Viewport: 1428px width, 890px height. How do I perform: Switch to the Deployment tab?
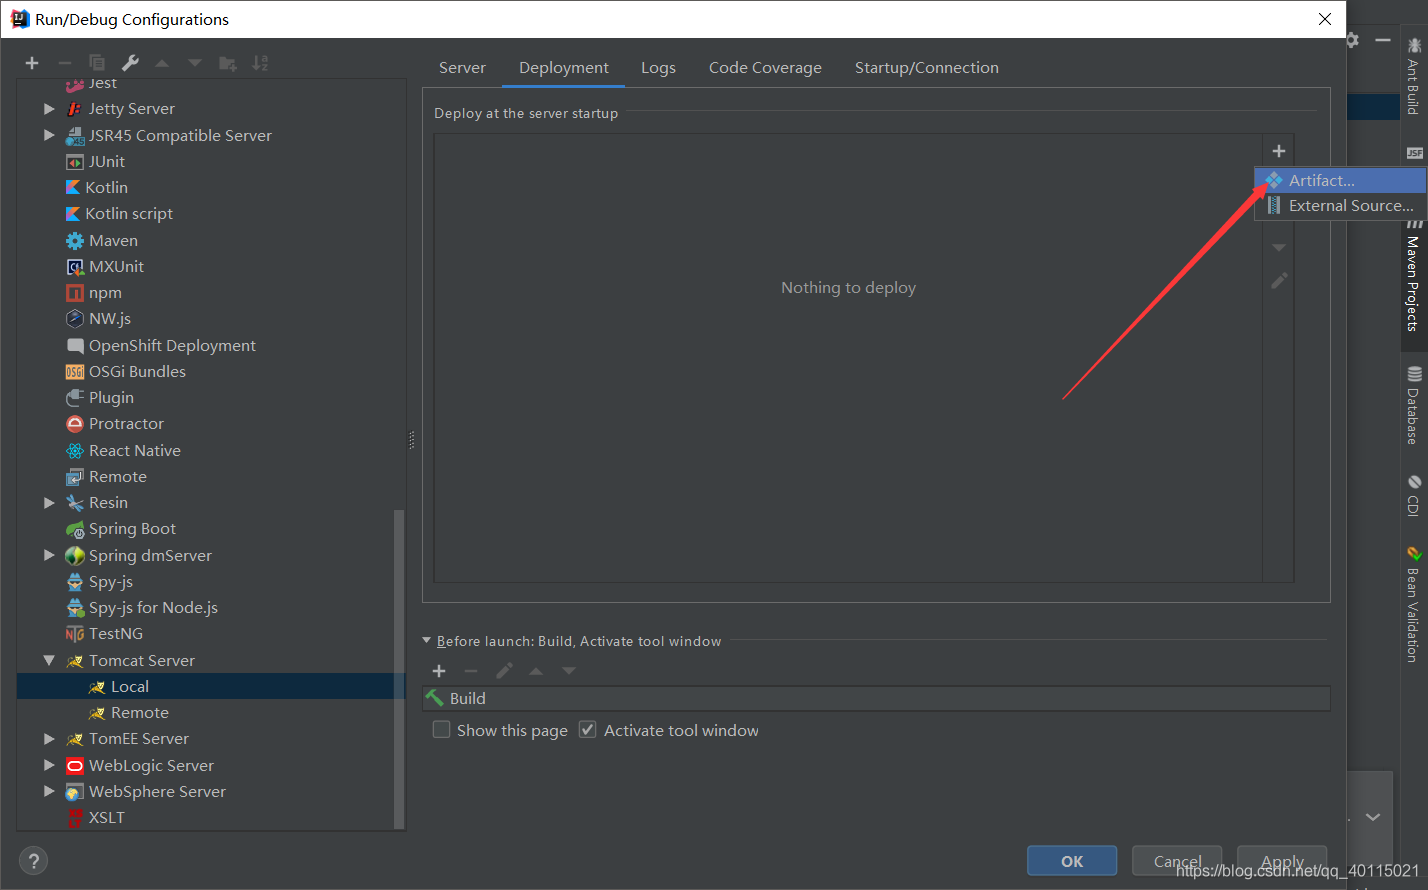(564, 68)
